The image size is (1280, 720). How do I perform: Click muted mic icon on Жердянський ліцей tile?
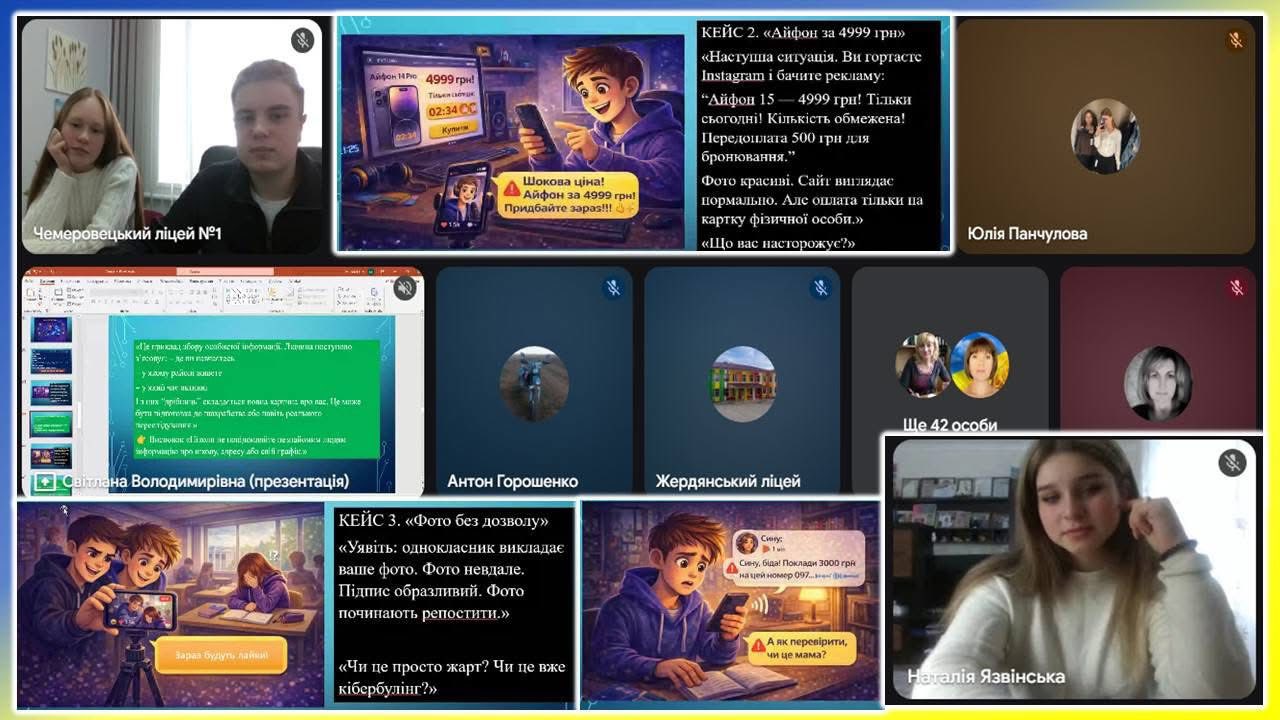tap(821, 288)
